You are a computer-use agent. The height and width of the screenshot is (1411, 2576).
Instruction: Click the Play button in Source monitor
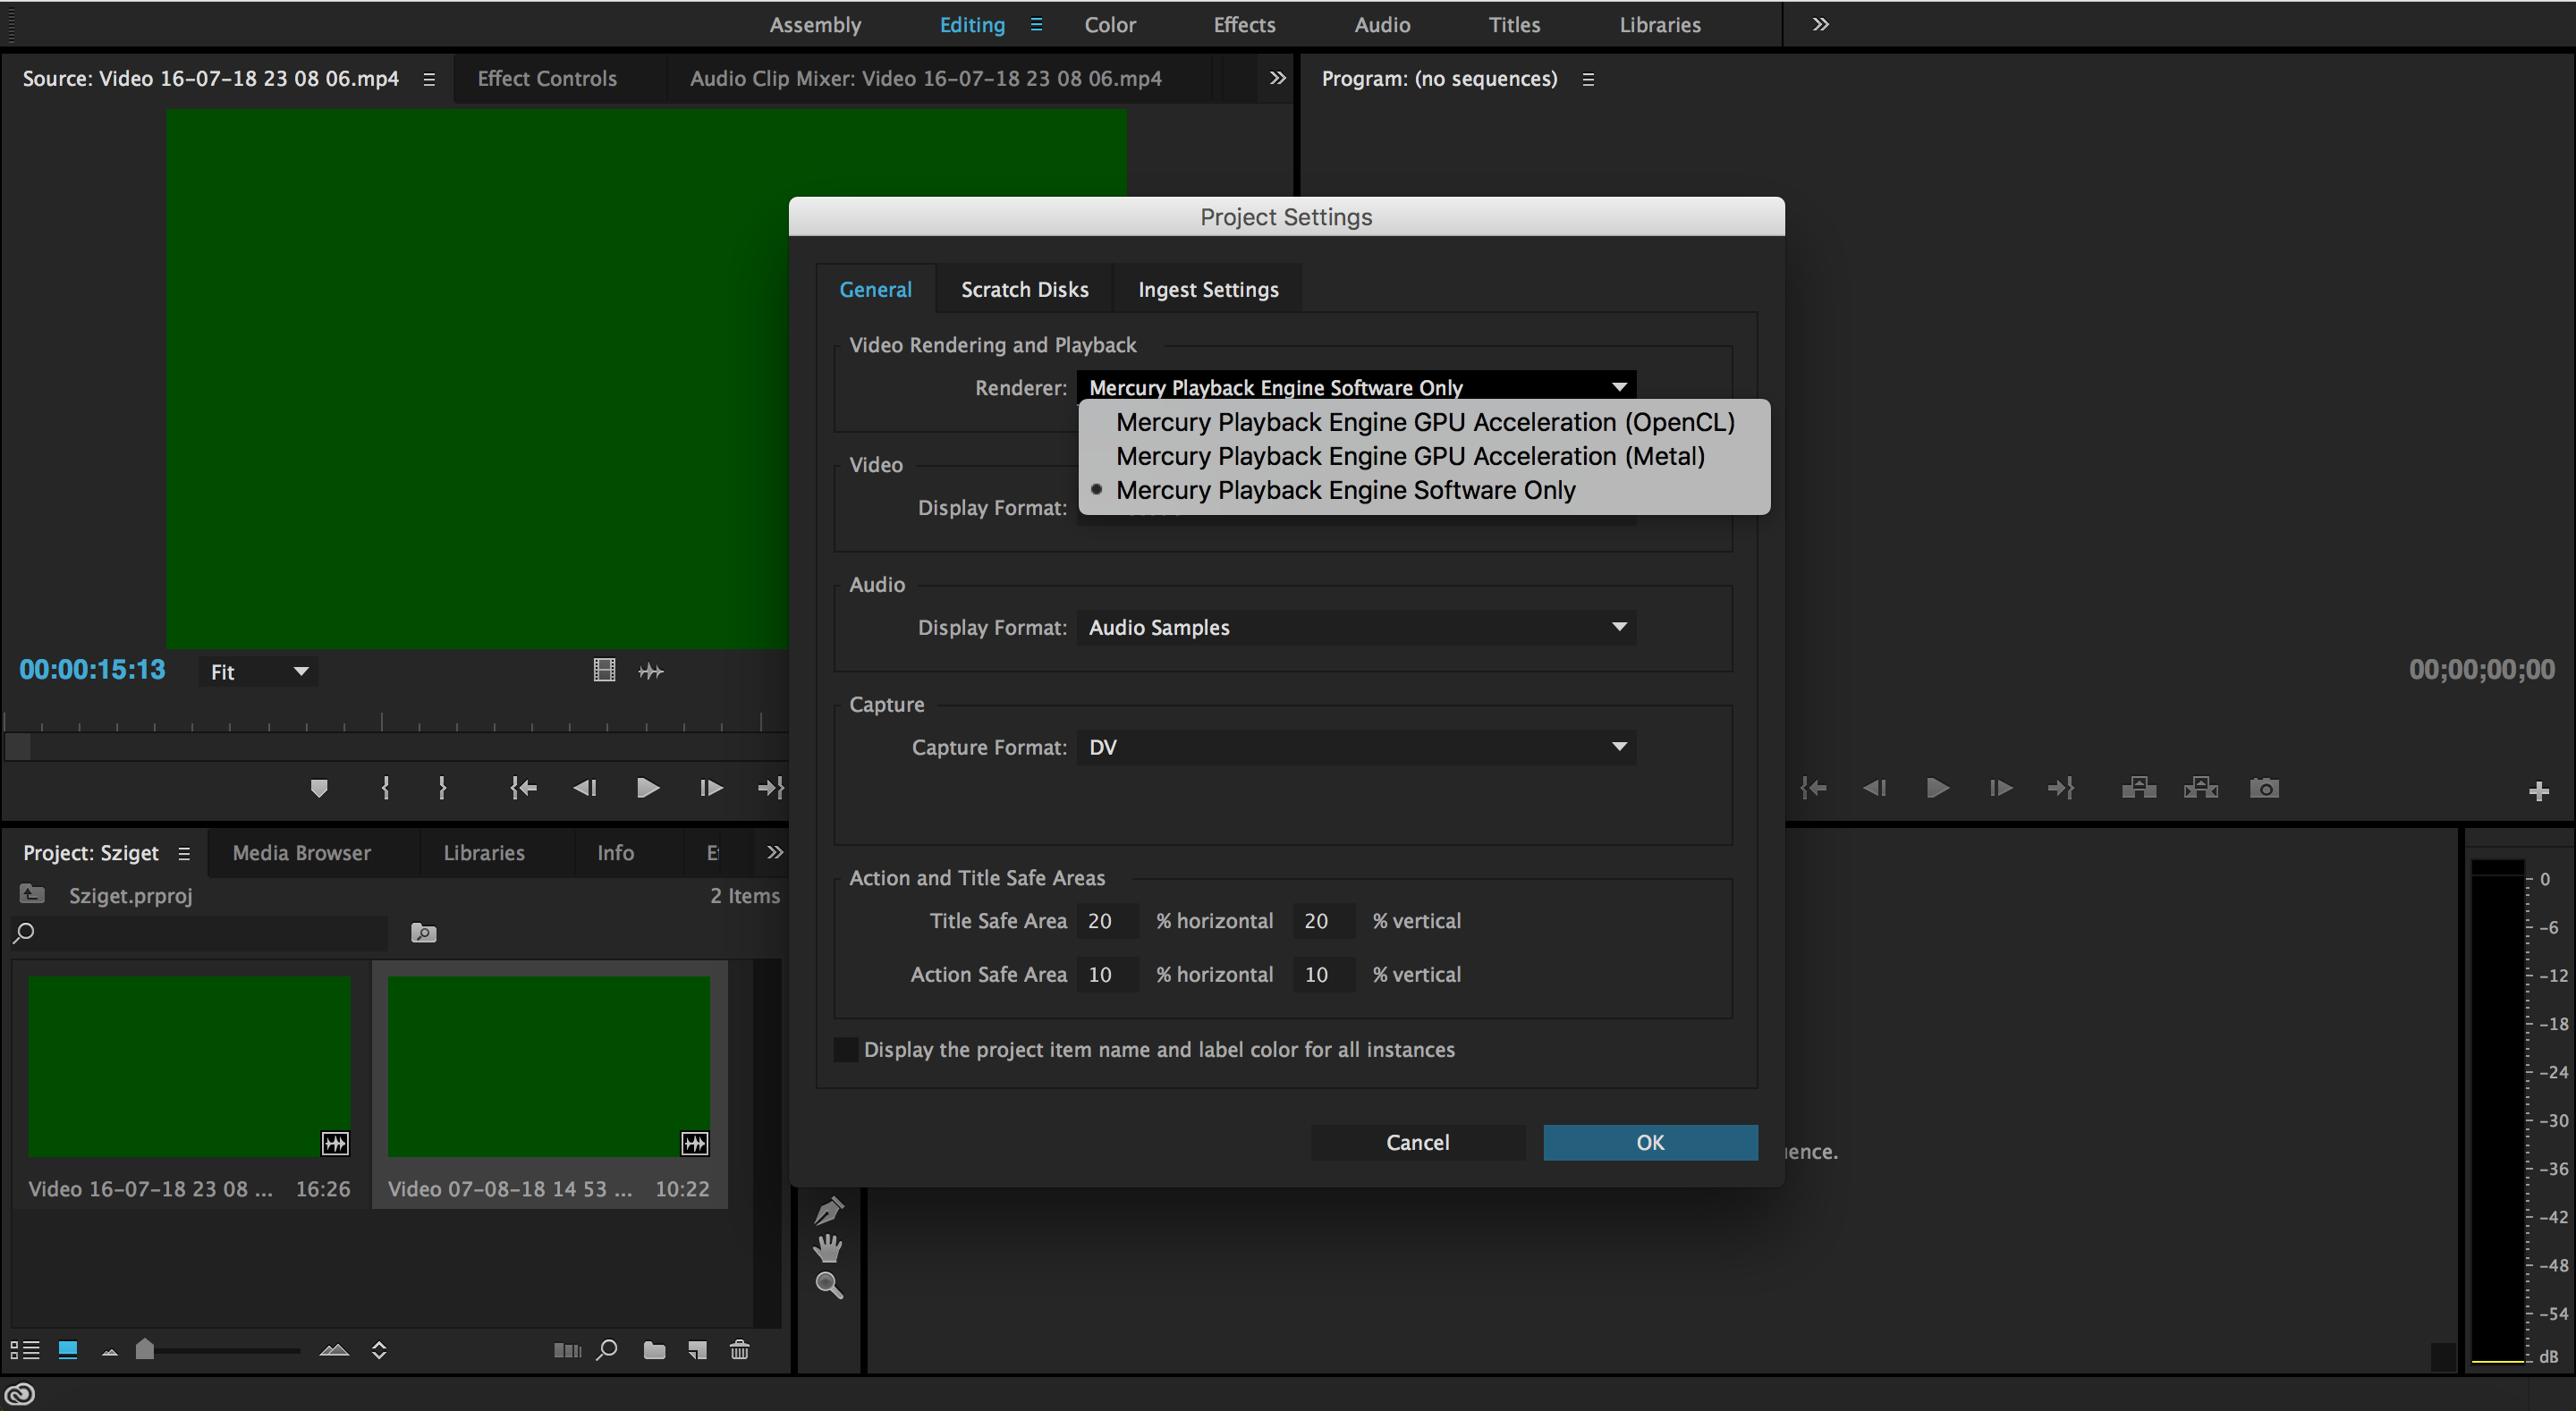(643, 787)
